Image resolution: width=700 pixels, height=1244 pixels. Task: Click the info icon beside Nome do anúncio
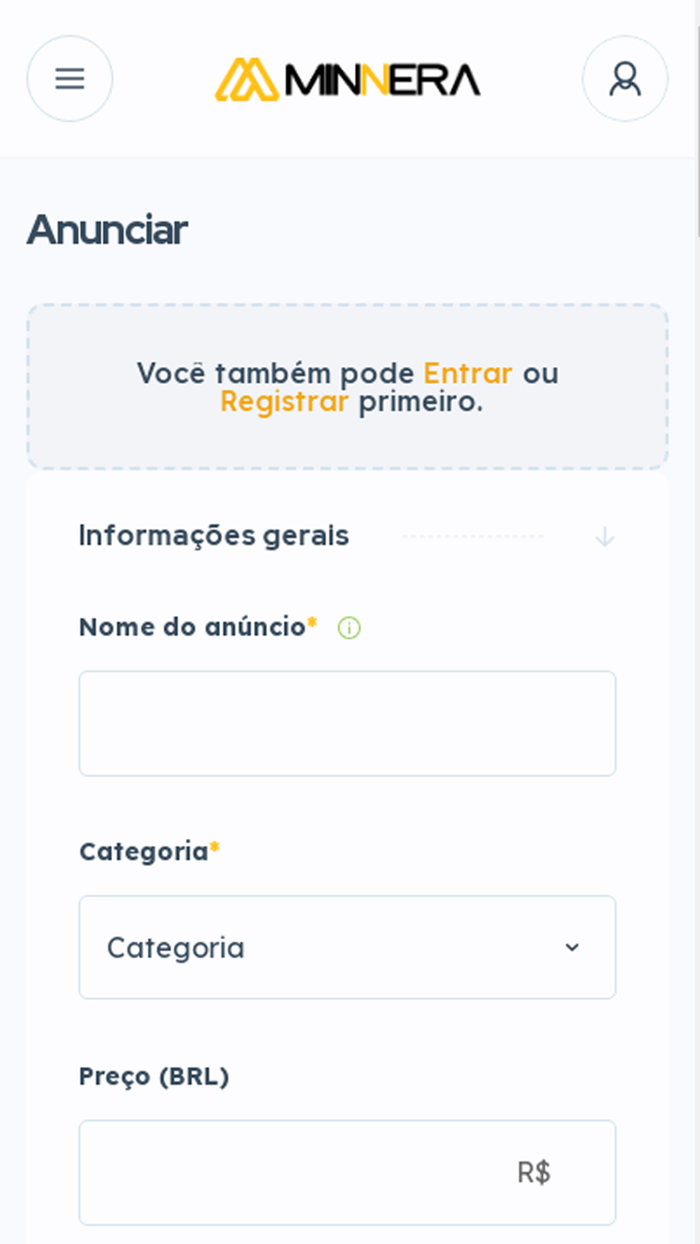coord(349,628)
